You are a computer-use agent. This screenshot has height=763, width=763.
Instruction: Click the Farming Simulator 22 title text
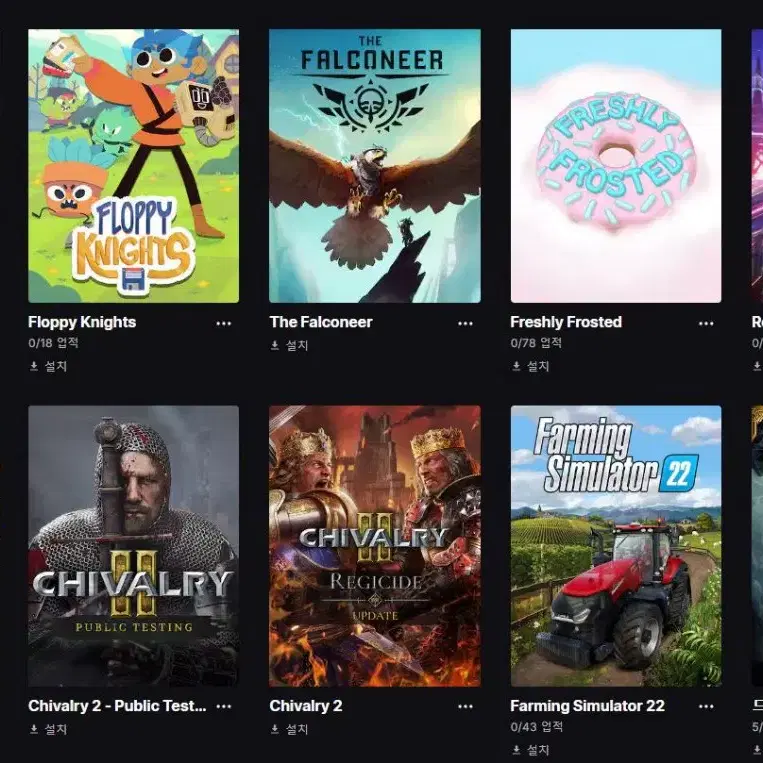(587, 706)
